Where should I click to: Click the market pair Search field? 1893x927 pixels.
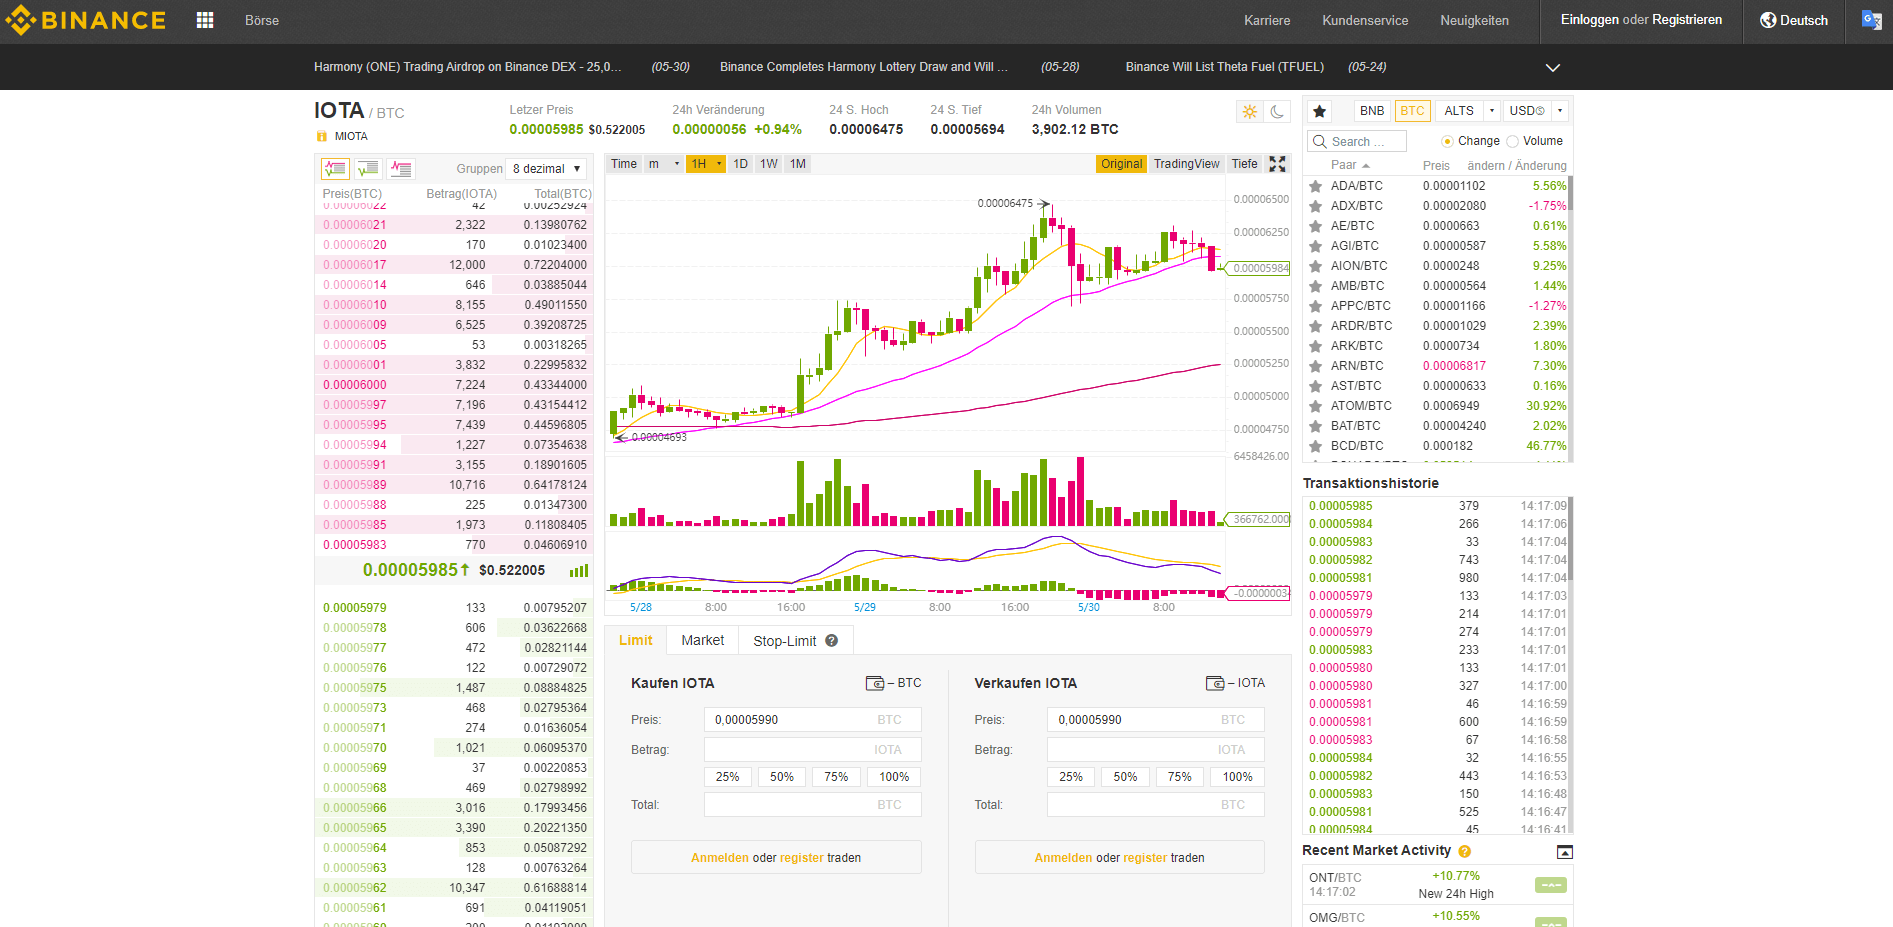(x=1356, y=142)
